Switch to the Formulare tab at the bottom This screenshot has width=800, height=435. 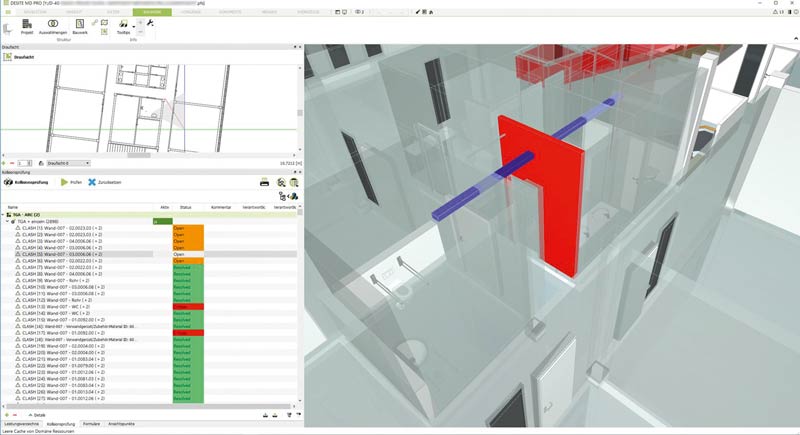coord(91,424)
